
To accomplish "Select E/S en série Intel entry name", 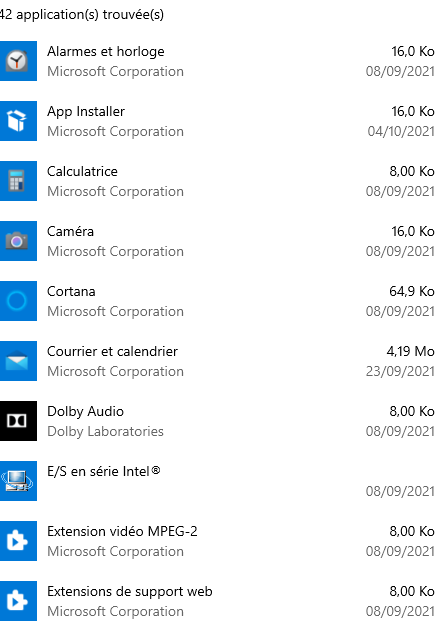I will pyautogui.click(x=104, y=471).
